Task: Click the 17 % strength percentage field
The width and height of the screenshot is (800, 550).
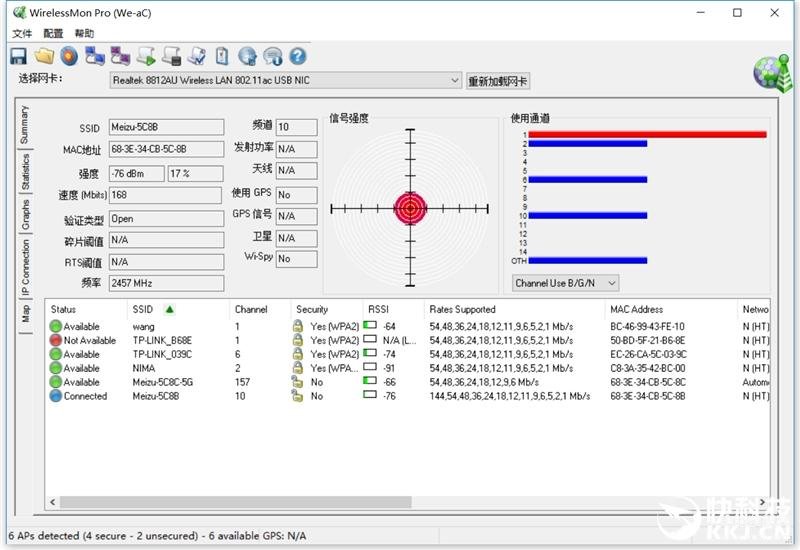Action: point(195,173)
